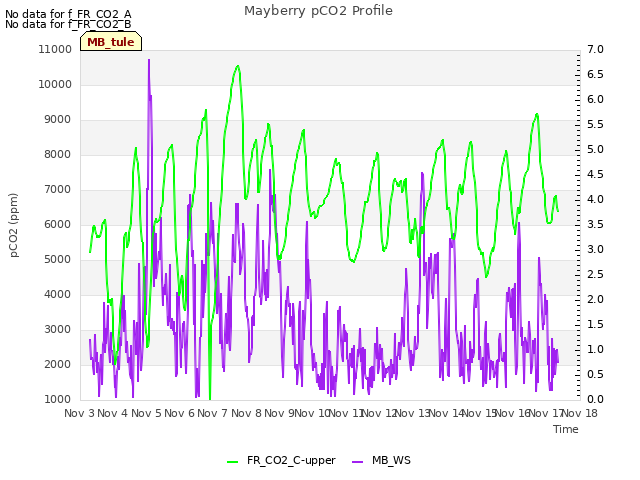The image size is (640, 480).
Task: Click the purple MB_WS legend swatch
Action: tap(357, 461)
